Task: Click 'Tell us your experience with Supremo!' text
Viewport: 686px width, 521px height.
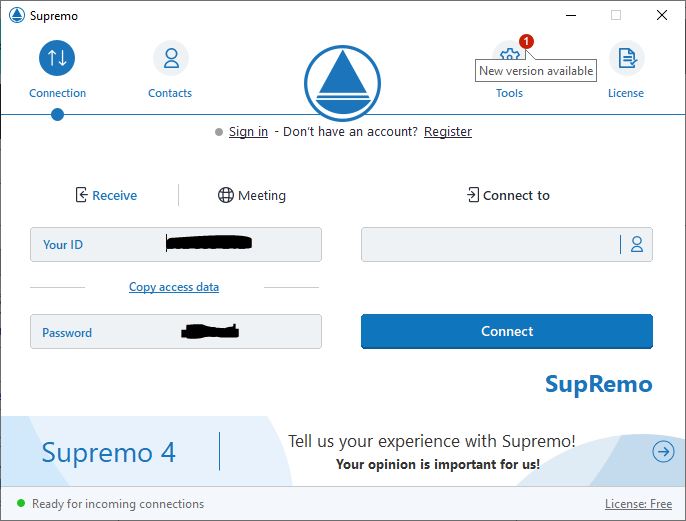Action: pyautogui.click(x=431, y=441)
